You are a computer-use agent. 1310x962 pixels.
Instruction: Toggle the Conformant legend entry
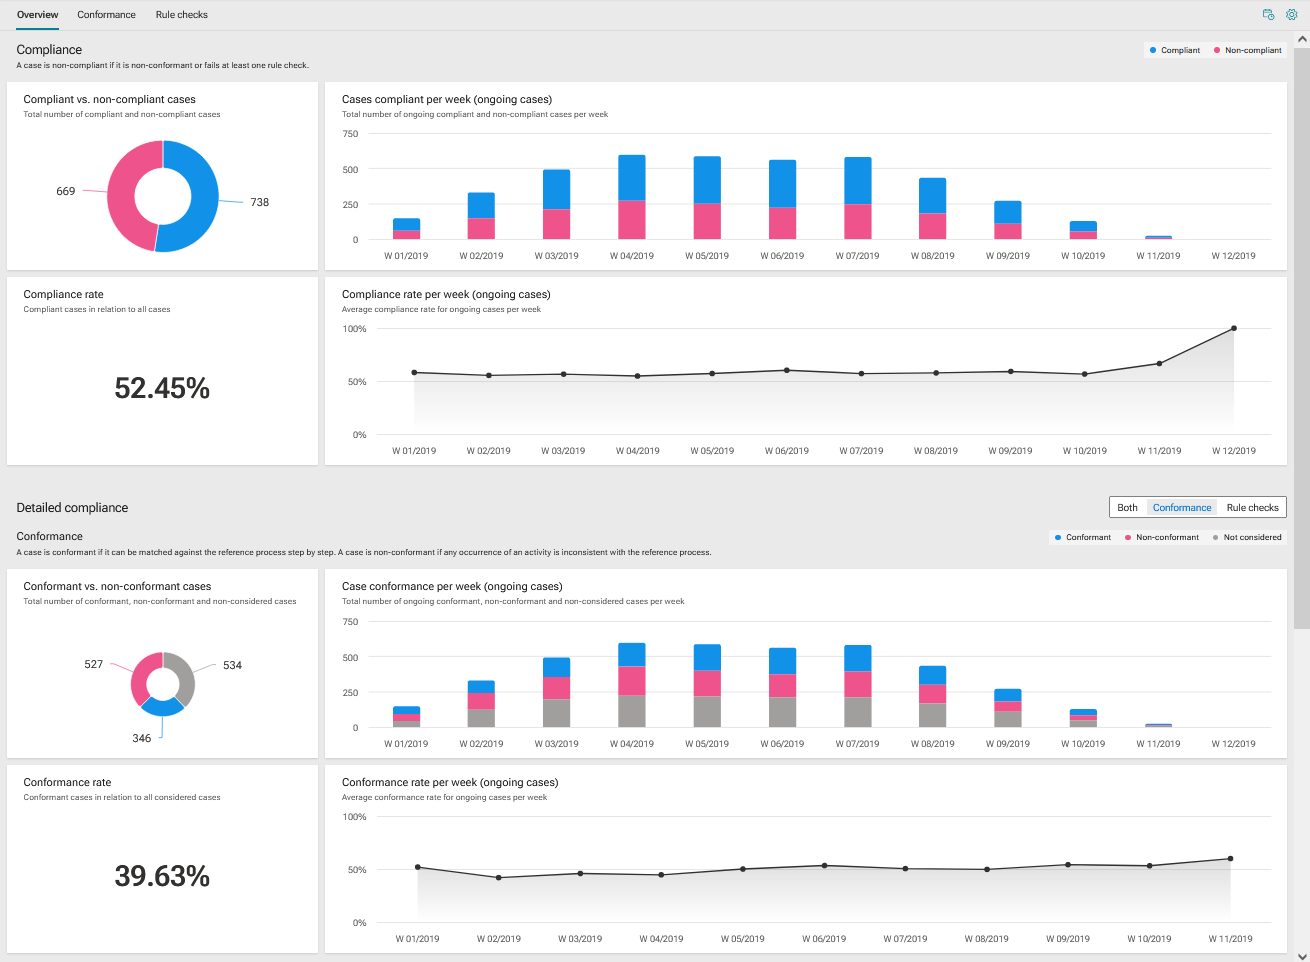[x=1082, y=537]
